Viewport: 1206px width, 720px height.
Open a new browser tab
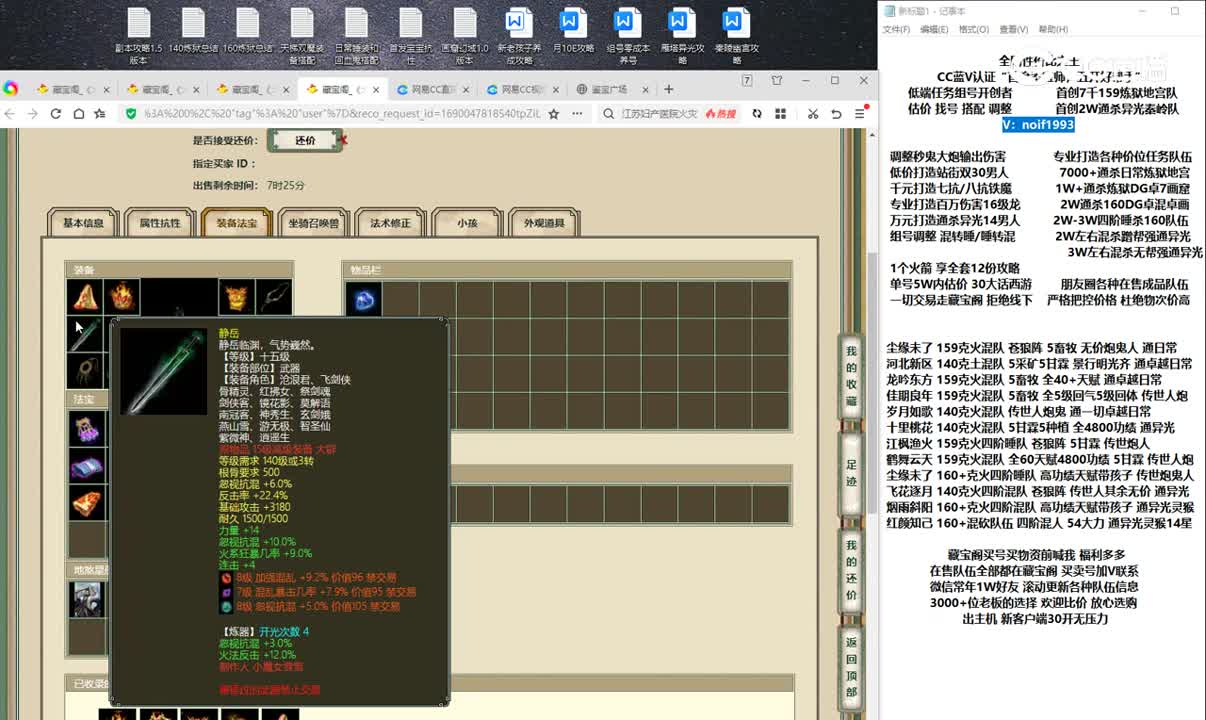click(x=671, y=90)
